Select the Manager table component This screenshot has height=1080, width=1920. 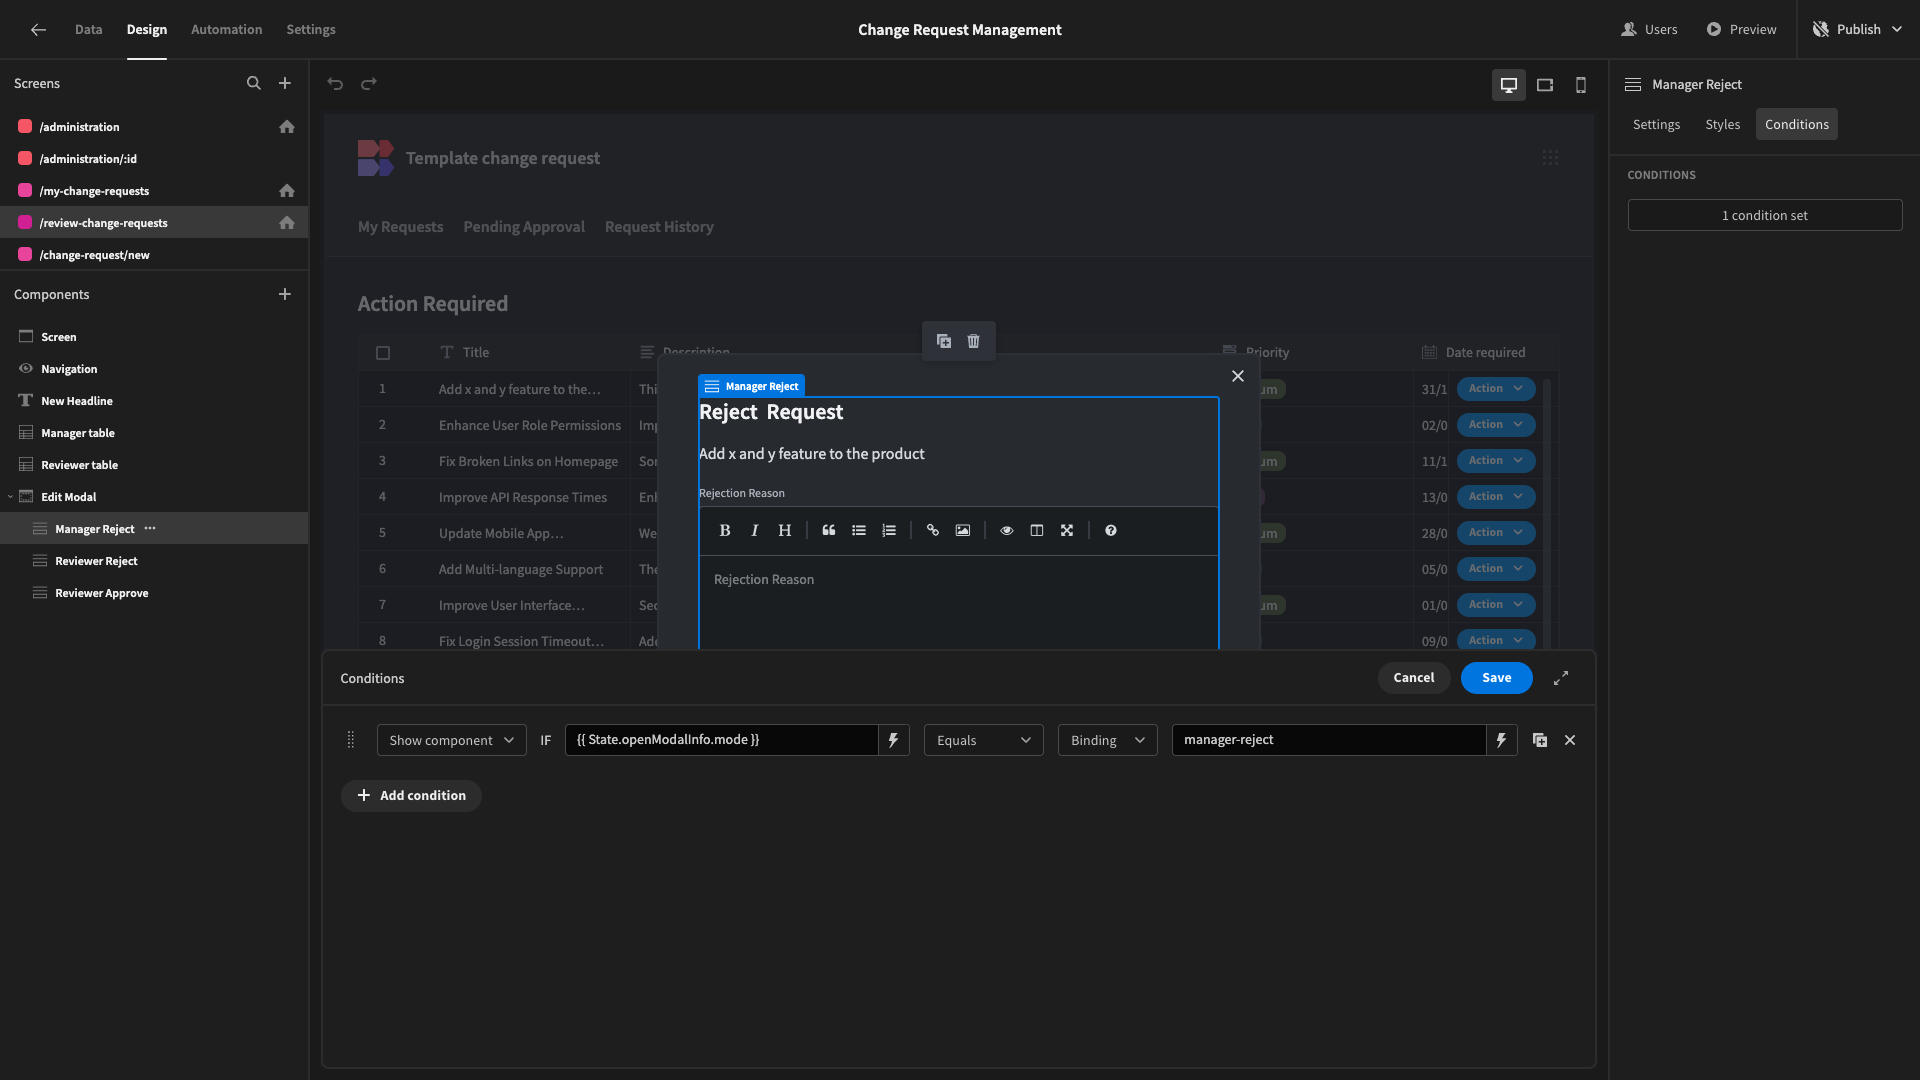[x=154, y=433]
